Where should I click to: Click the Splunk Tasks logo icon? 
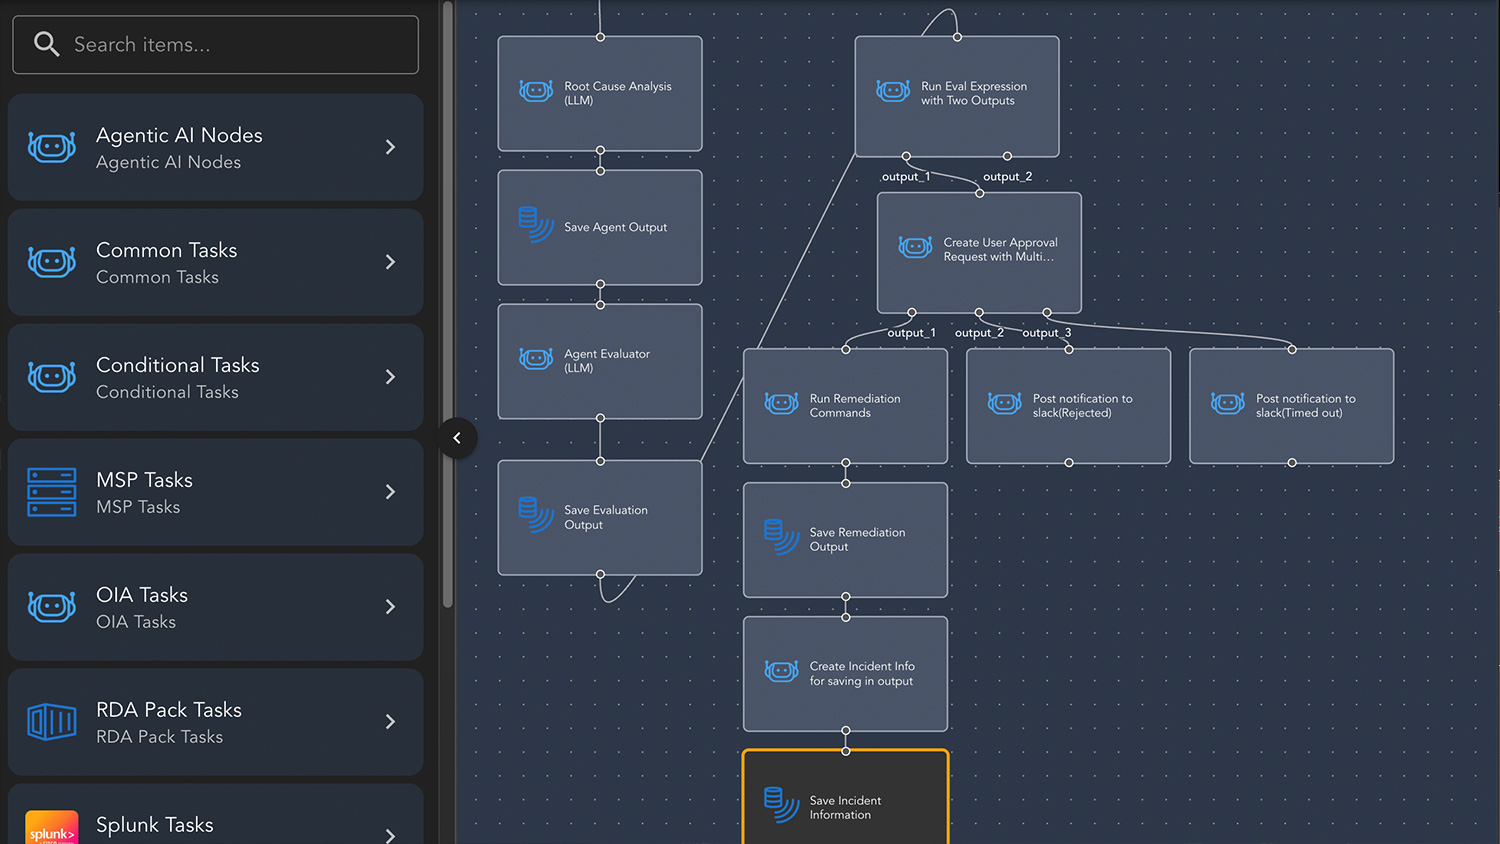click(x=52, y=828)
